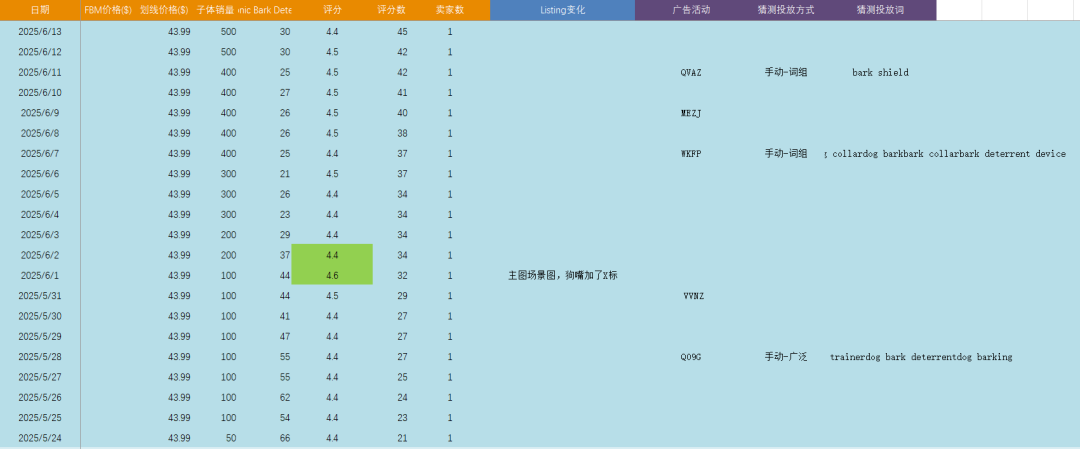Select keyword cell starting with trainerdog bark
The width and height of the screenshot is (1080, 449).
tap(921, 357)
